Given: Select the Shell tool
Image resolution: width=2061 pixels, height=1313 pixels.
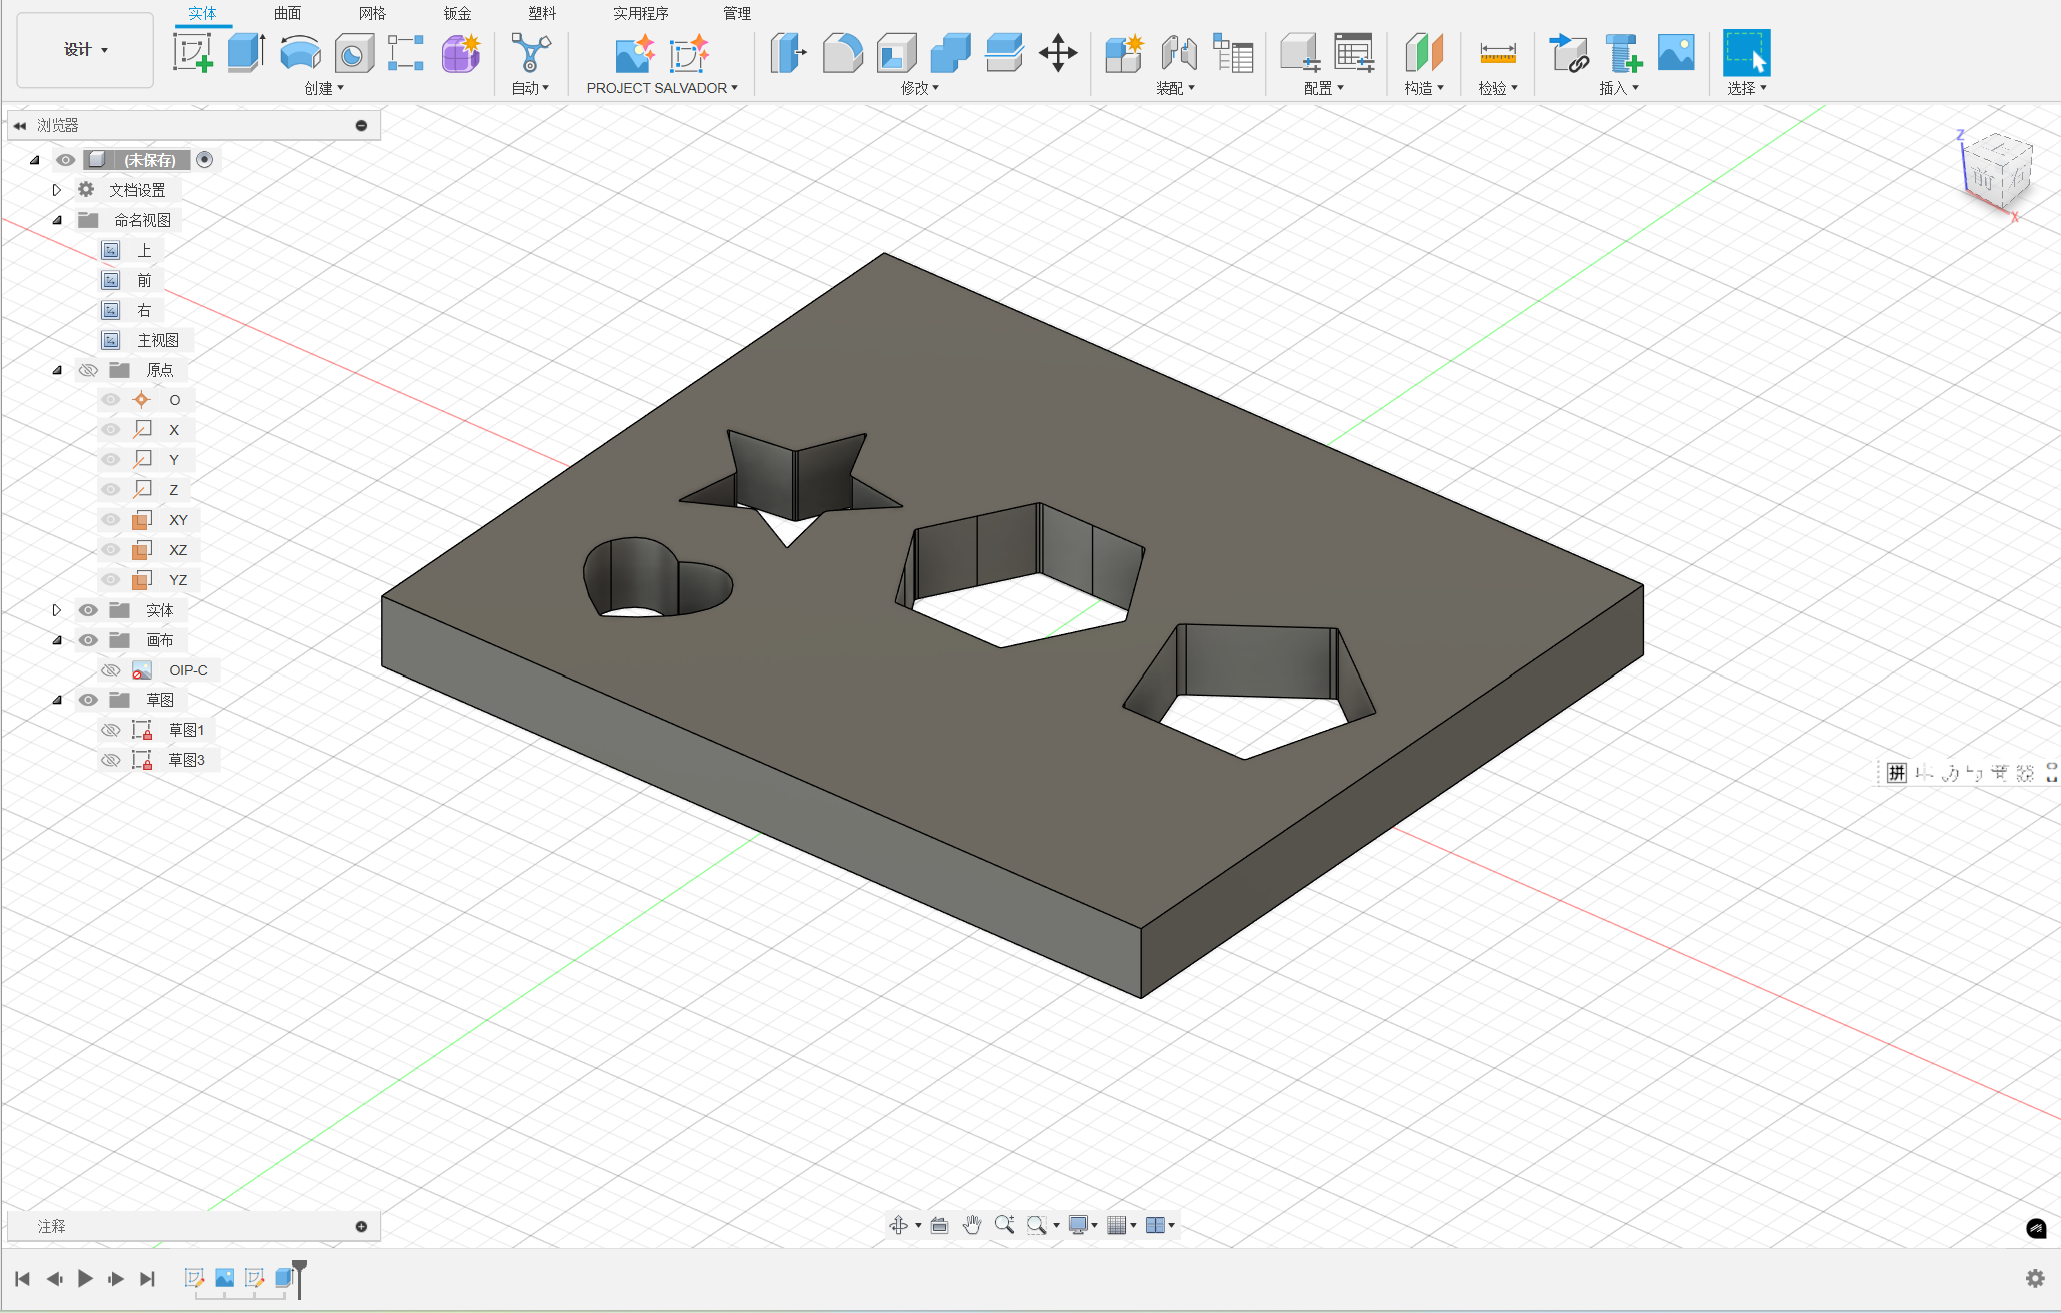Looking at the screenshot, I should tap(896, 53).
